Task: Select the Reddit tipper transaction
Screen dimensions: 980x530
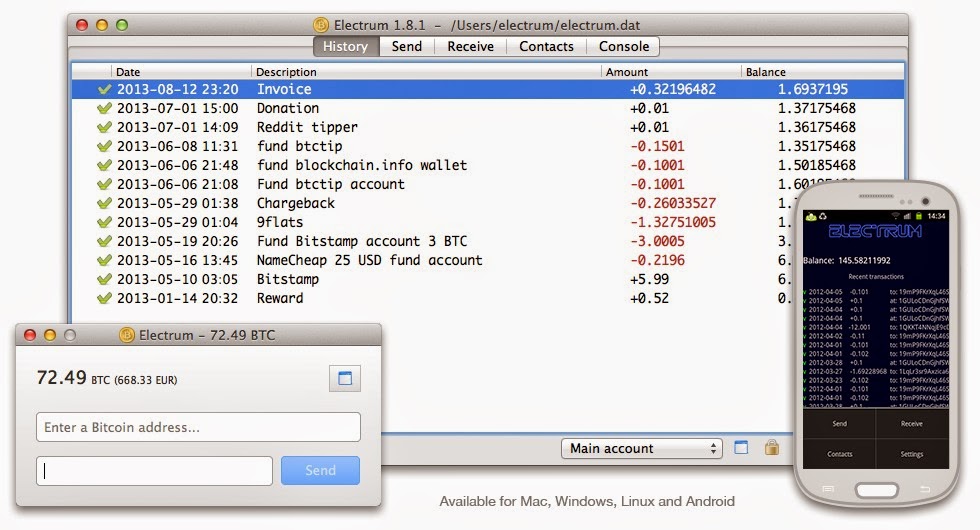Action: pyautogui.click(x=488, y=127)
